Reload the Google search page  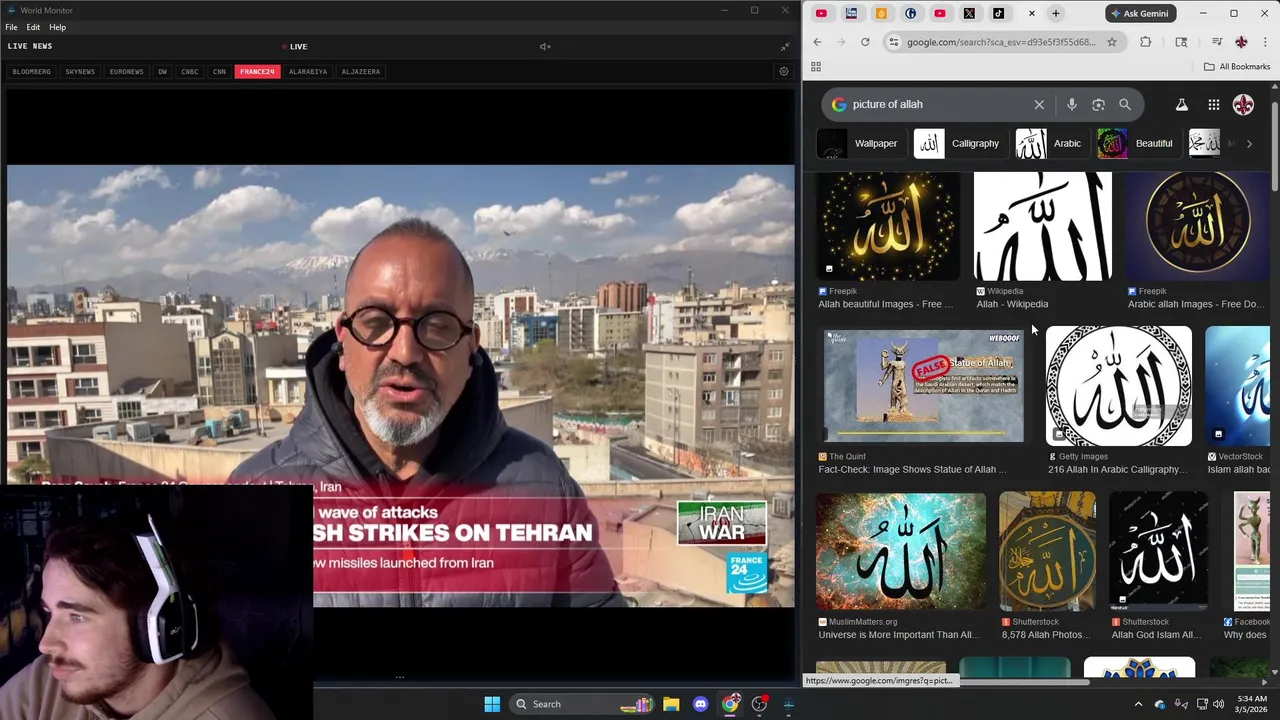pos(865,42)
